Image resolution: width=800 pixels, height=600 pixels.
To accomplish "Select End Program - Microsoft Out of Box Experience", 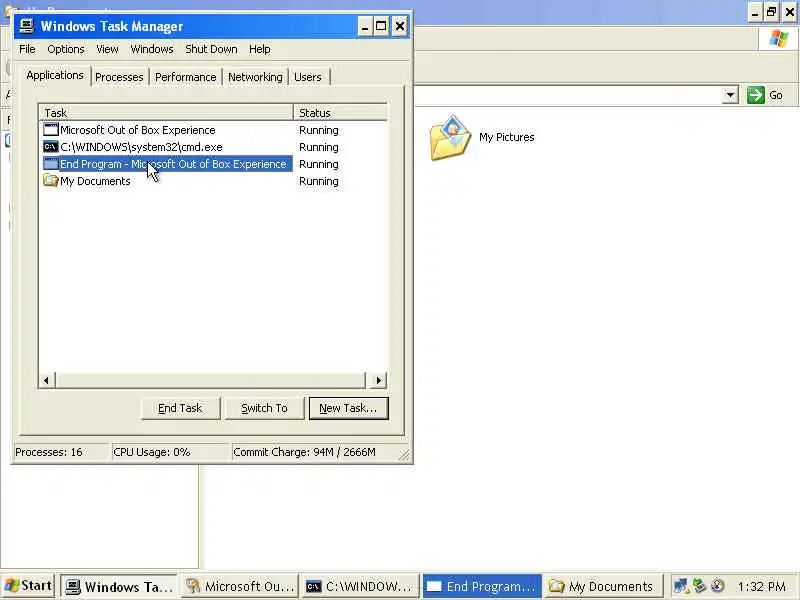I will pyautogui.click(x=173, y=164).
